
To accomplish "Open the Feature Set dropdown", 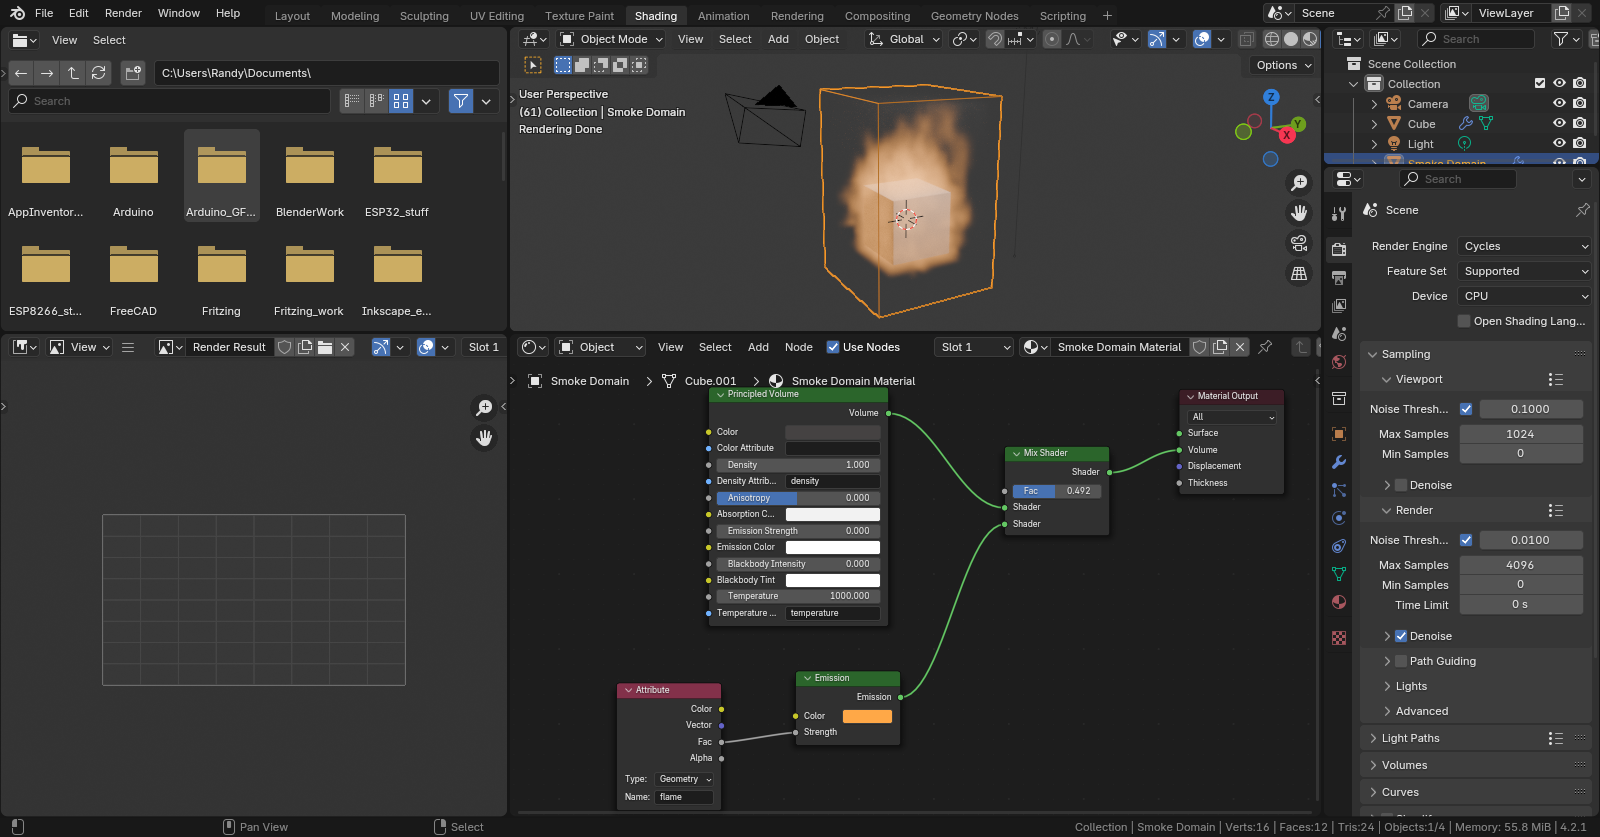I will point(1525,271).
